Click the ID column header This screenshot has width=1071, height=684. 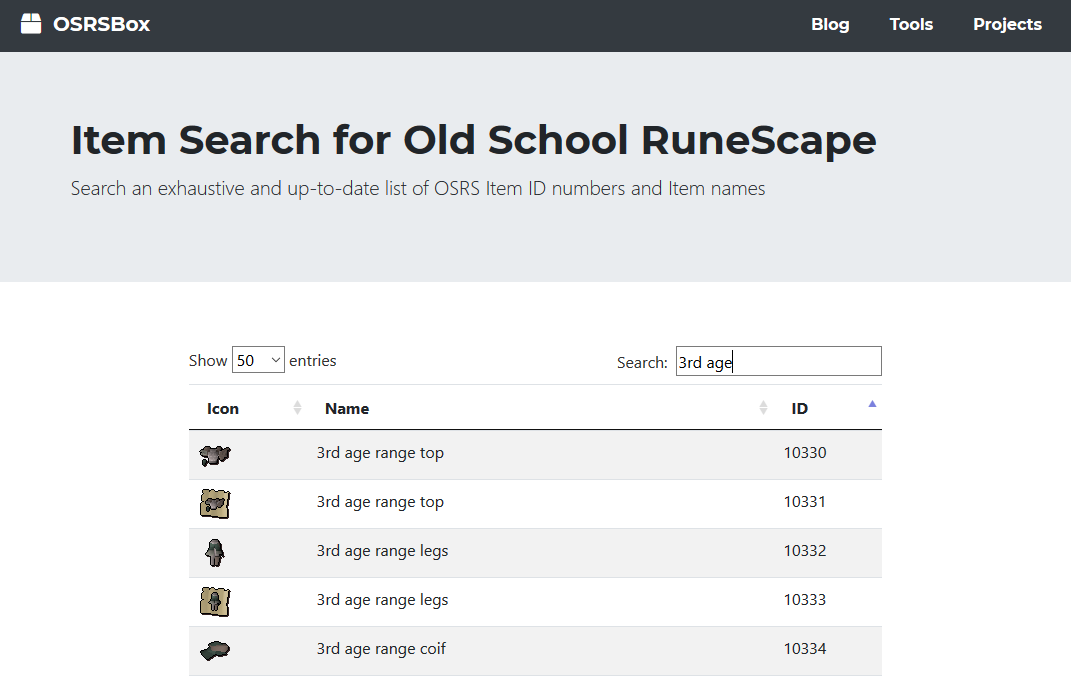tap(800, 409)
